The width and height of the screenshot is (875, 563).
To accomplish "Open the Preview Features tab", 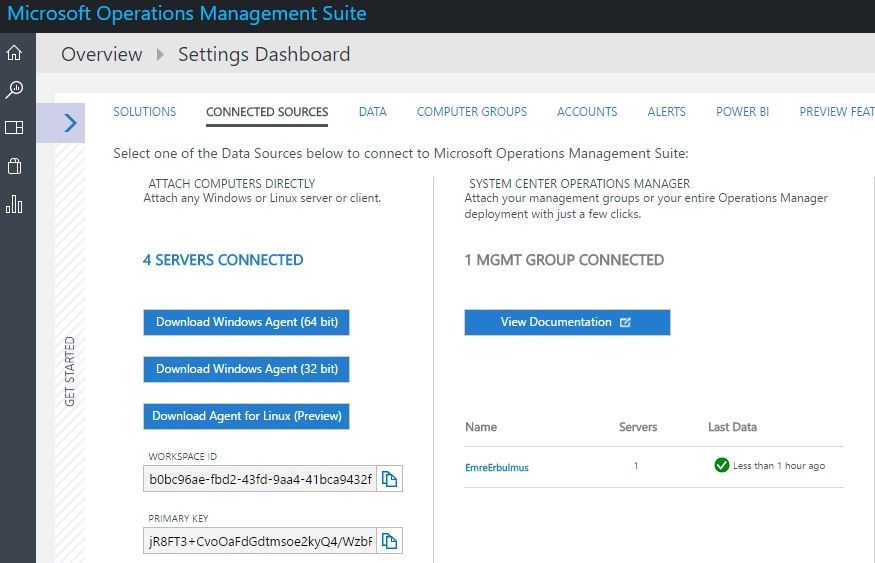I will click(836, 112).
